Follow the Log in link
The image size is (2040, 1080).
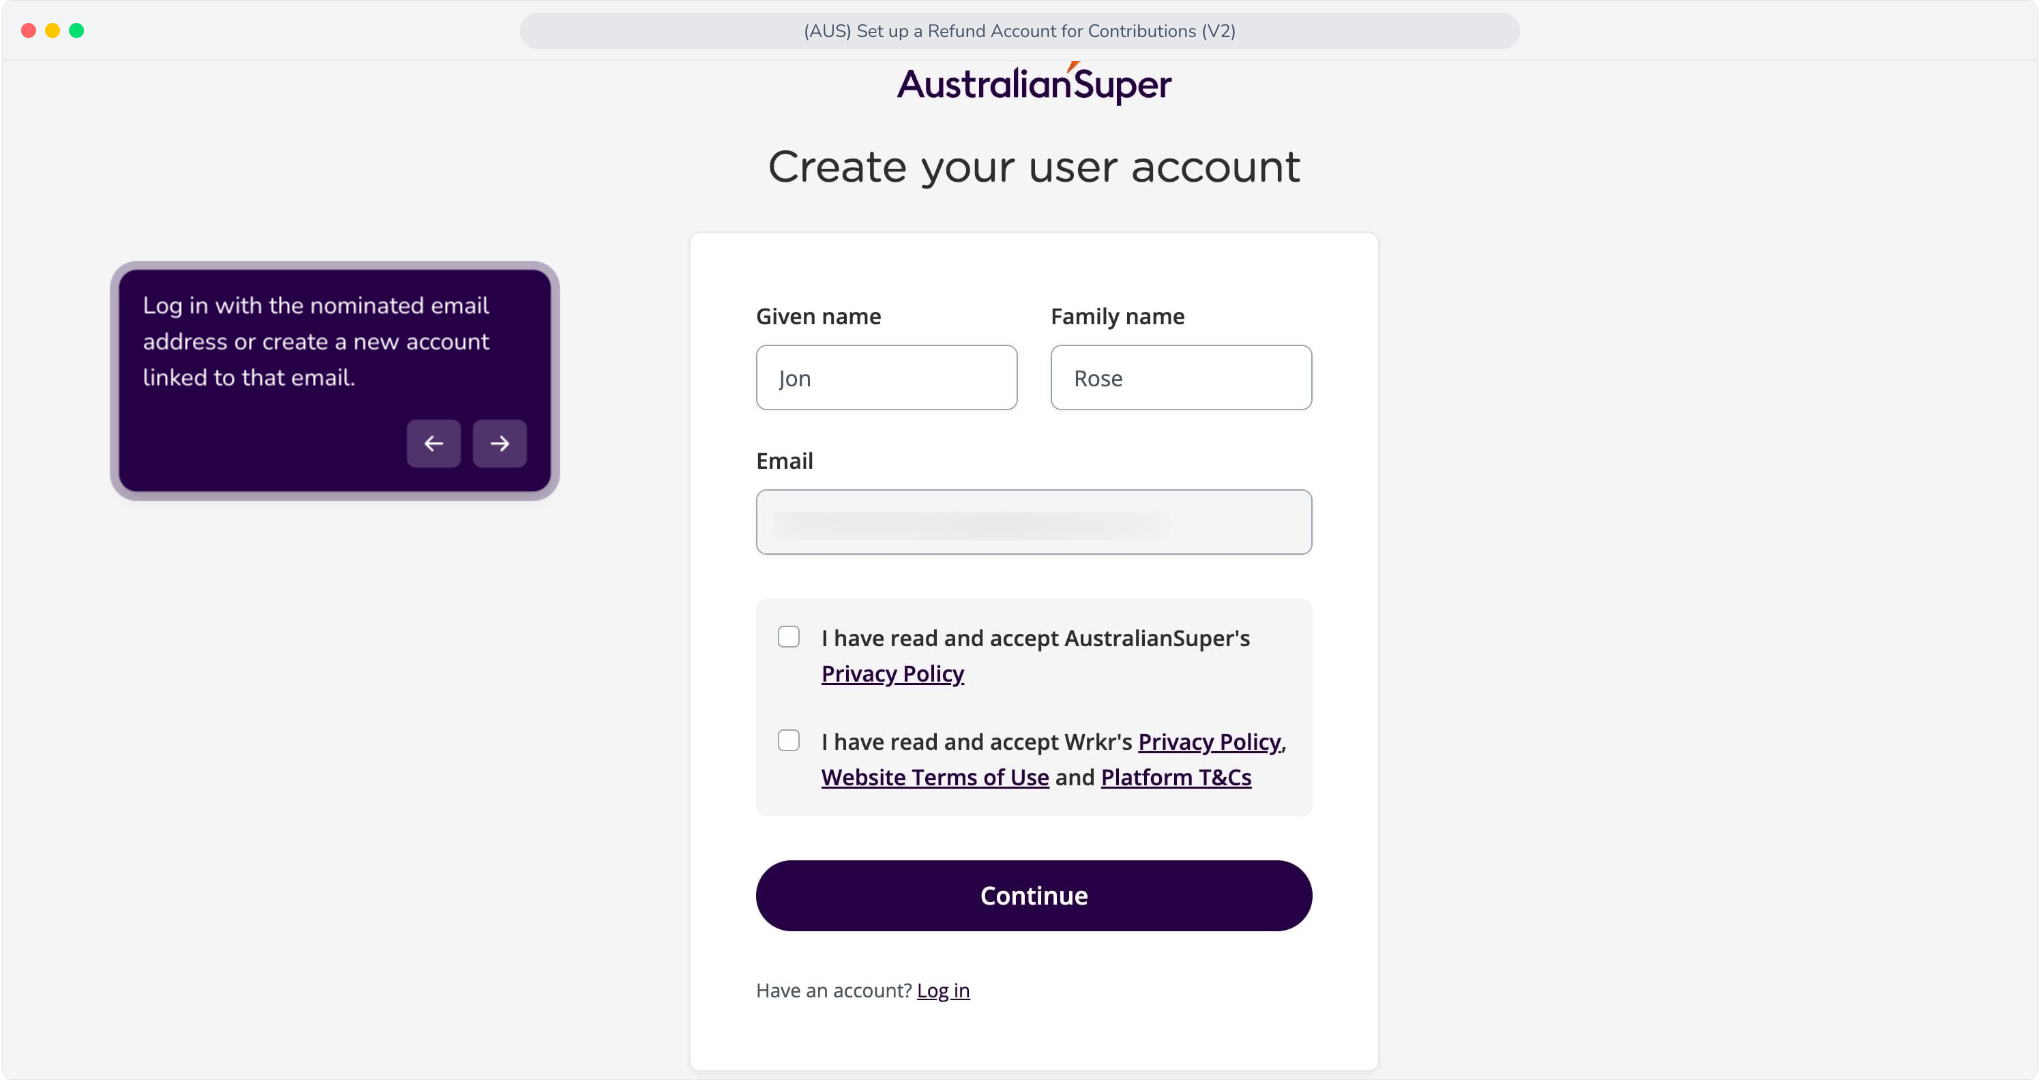tap(943, 991)
